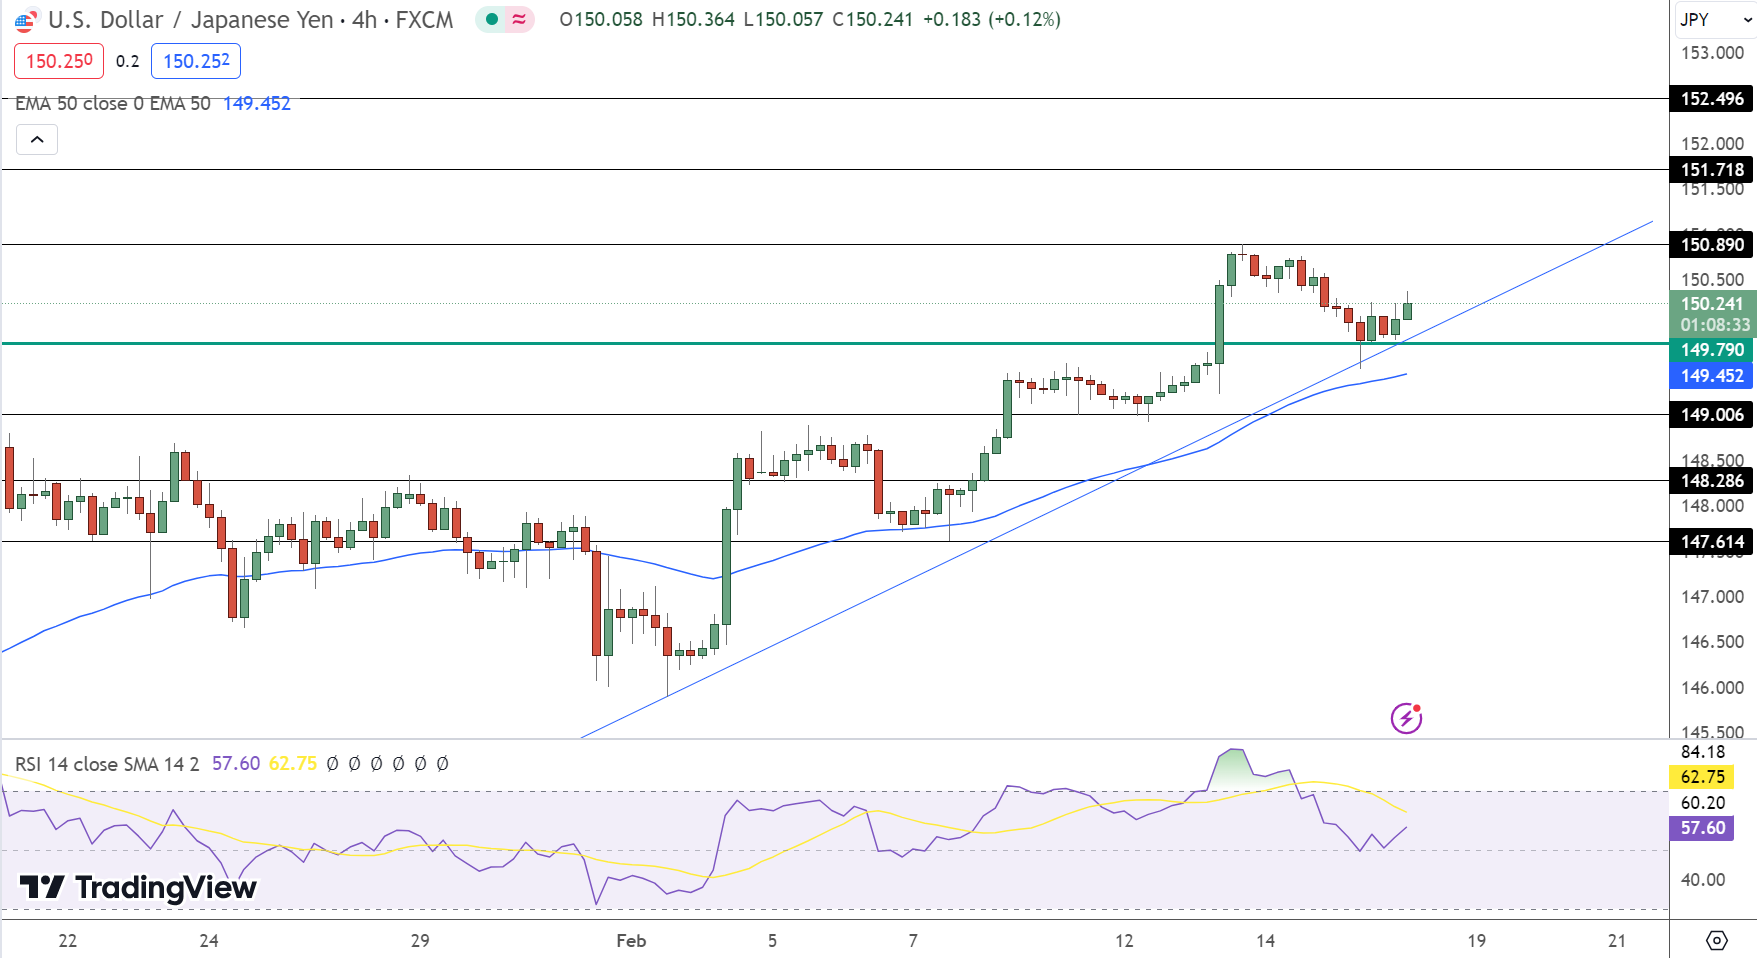Click the 149.006 support price label
The image size is (1757, 958).
pyautogui.click(x=1712, y=415)
